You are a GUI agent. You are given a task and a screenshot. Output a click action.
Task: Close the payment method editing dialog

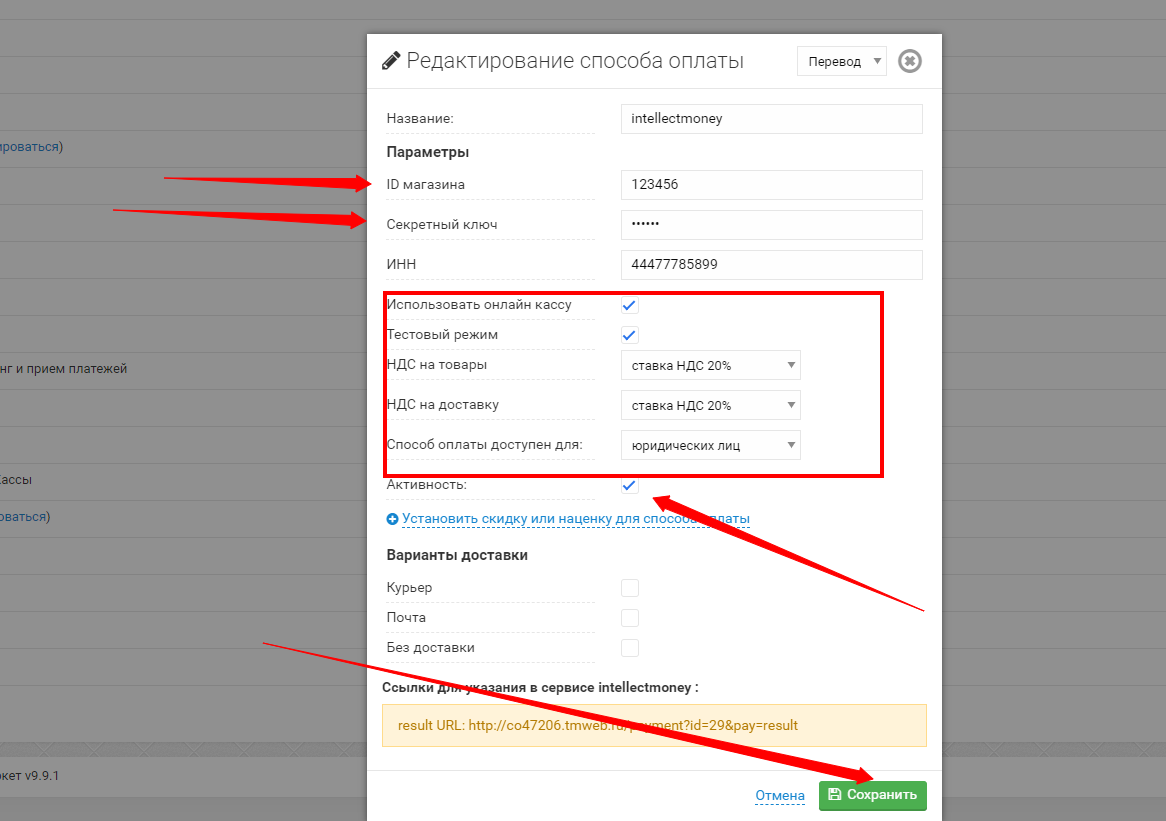tap(909, 61)
